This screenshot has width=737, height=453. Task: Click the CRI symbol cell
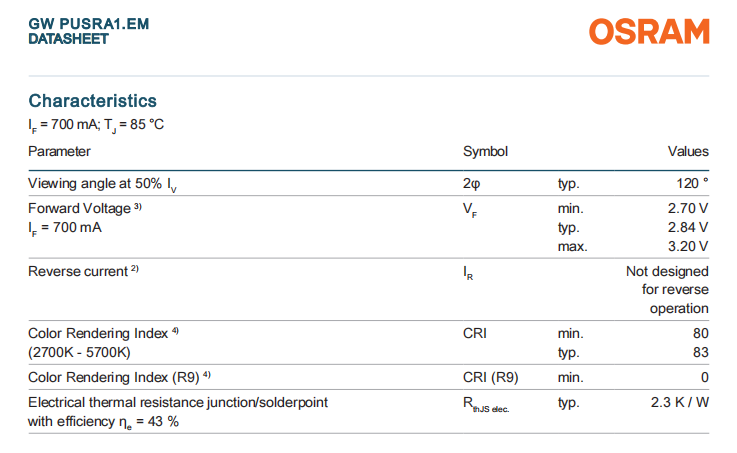tap(475, 333)
